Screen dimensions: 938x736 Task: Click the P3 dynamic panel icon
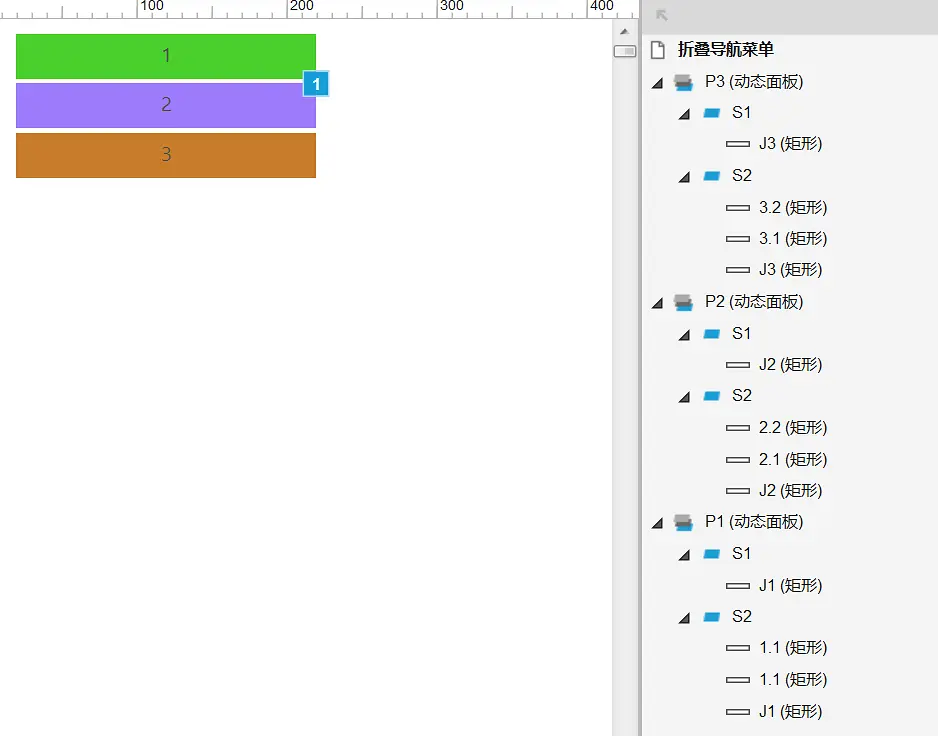click(683, 82)
